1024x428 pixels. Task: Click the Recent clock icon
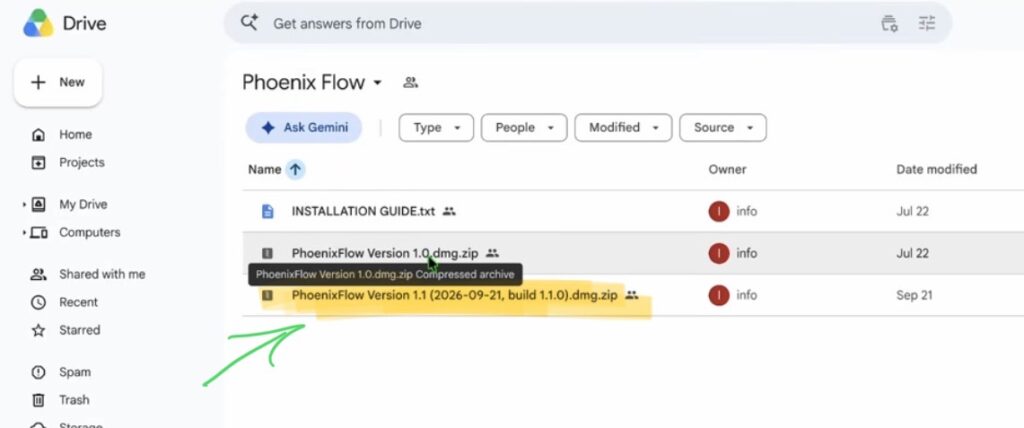tap(39, 303)
